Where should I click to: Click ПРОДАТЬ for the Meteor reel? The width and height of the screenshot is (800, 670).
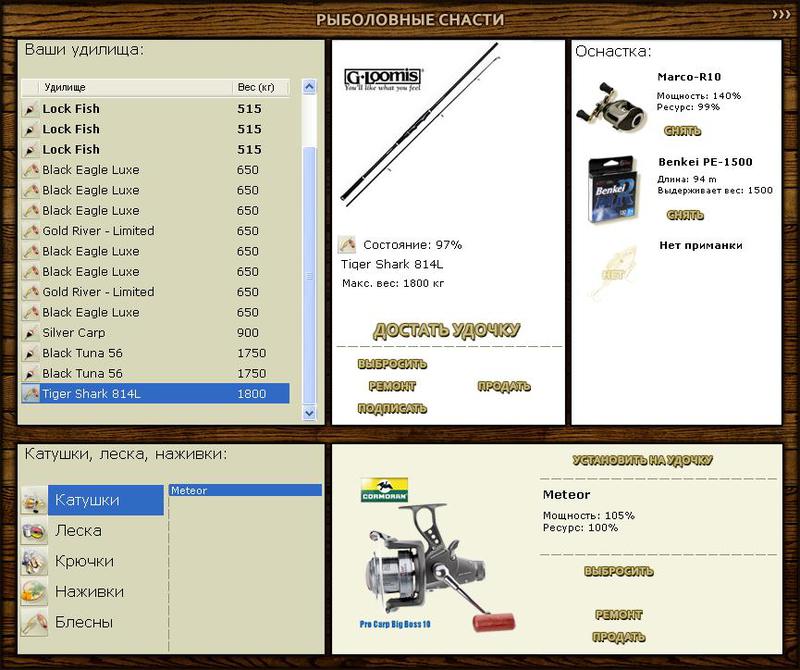(619, 637)
